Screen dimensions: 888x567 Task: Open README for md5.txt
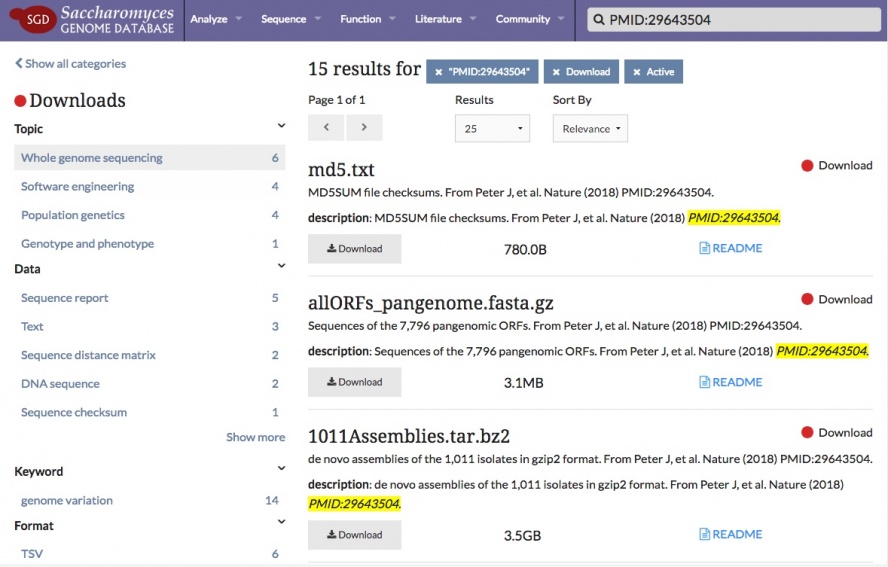pos(731,248)
